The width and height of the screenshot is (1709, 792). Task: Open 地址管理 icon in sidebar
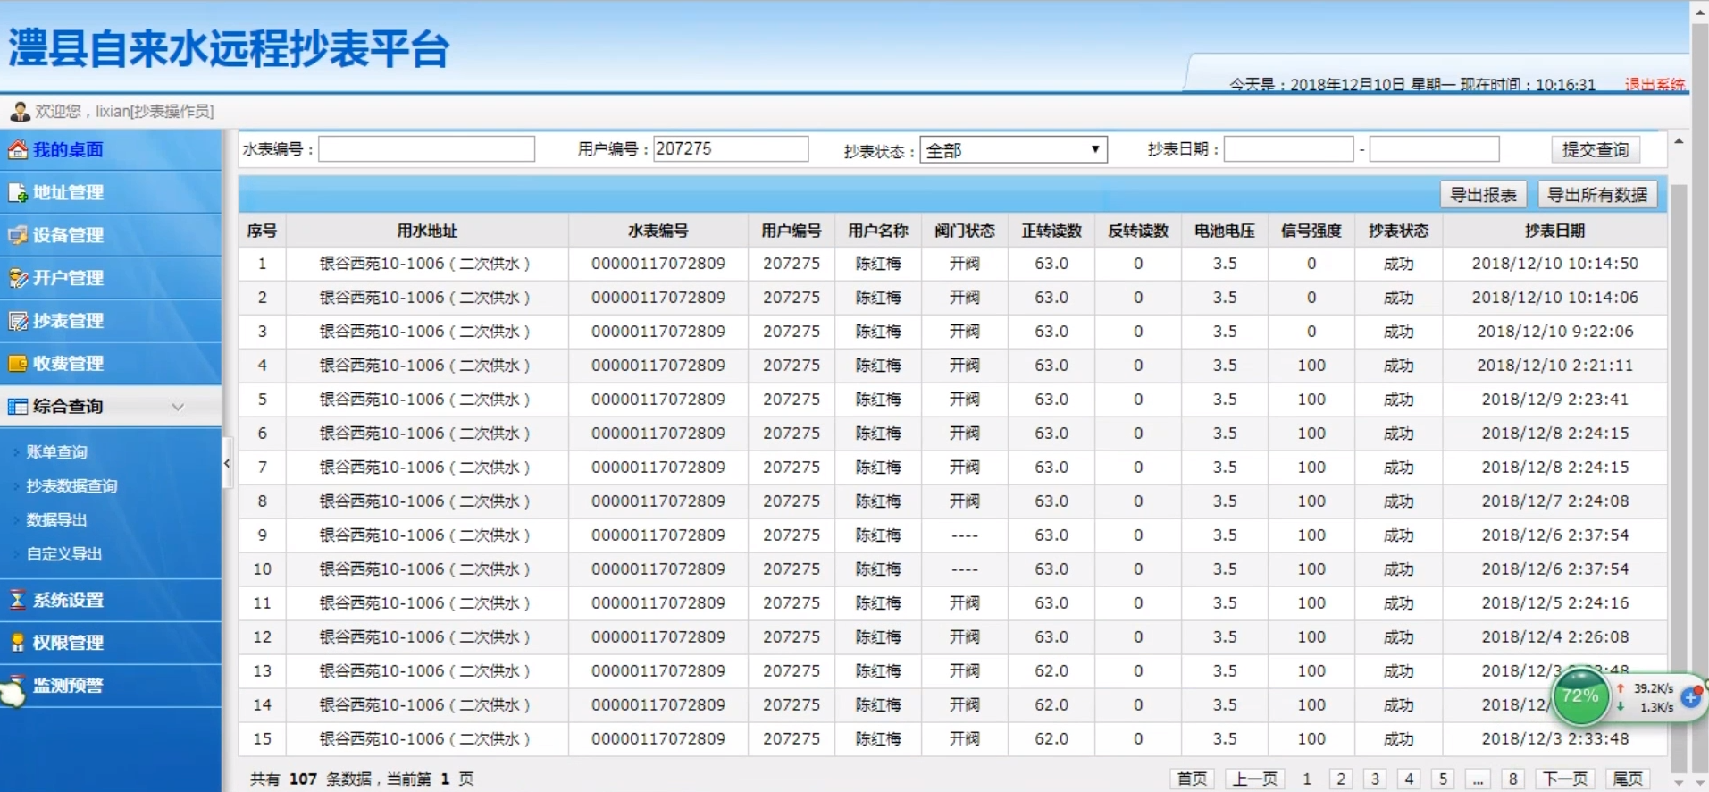18,192
